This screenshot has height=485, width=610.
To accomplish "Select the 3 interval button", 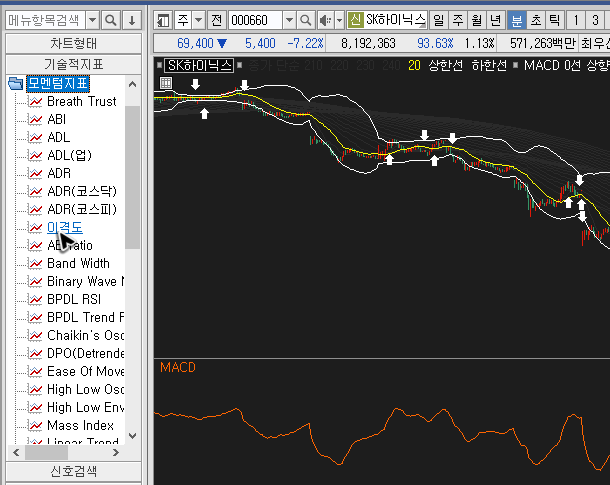I will [595, 20].
